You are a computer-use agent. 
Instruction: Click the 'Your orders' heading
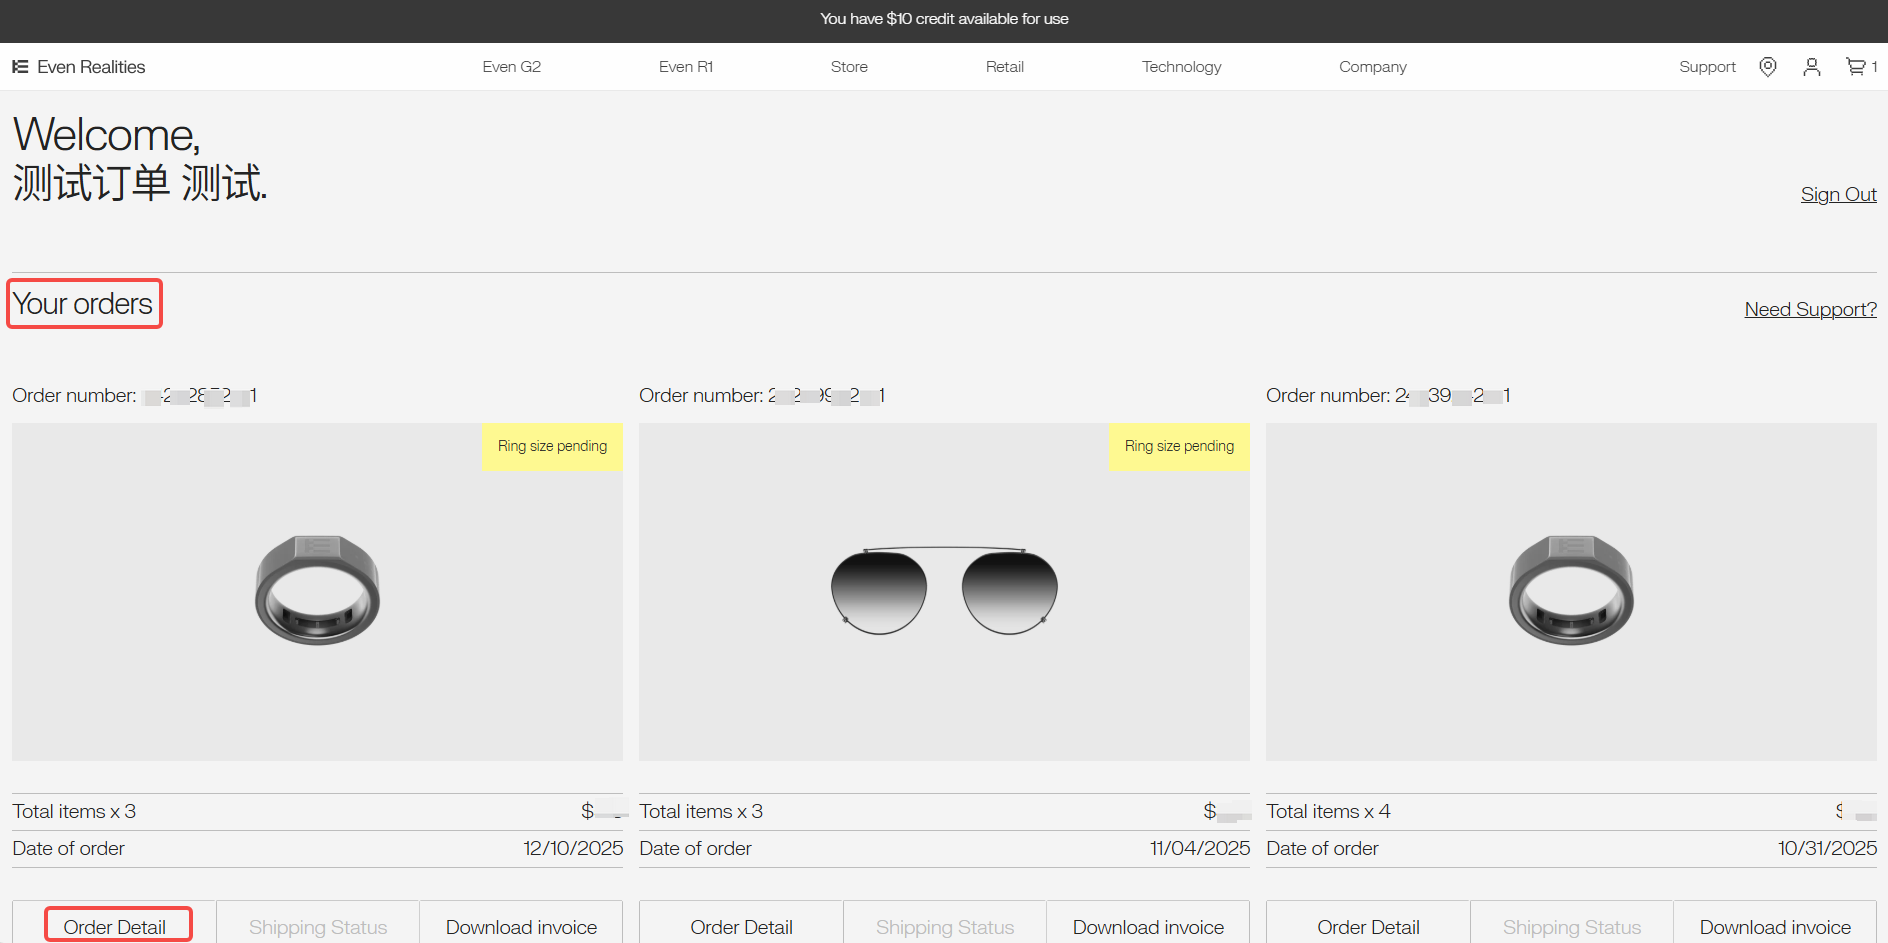(83, 304)
